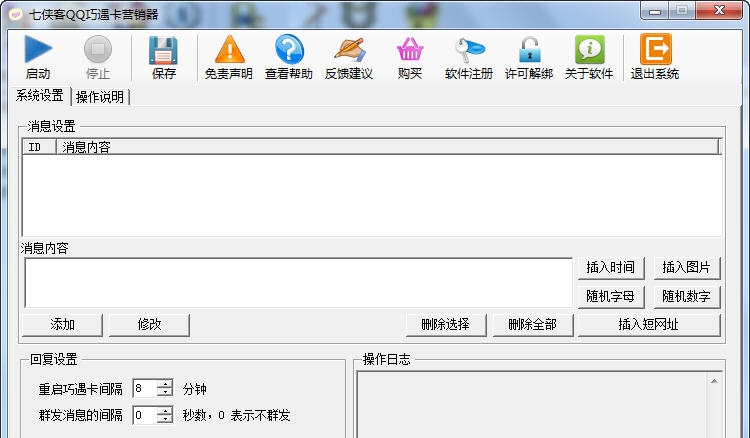The width and height of the screenshot is (750, 438).
Task: Increase 群发消息的间隔 seconds with up arrow
Action: coord(165,410)
